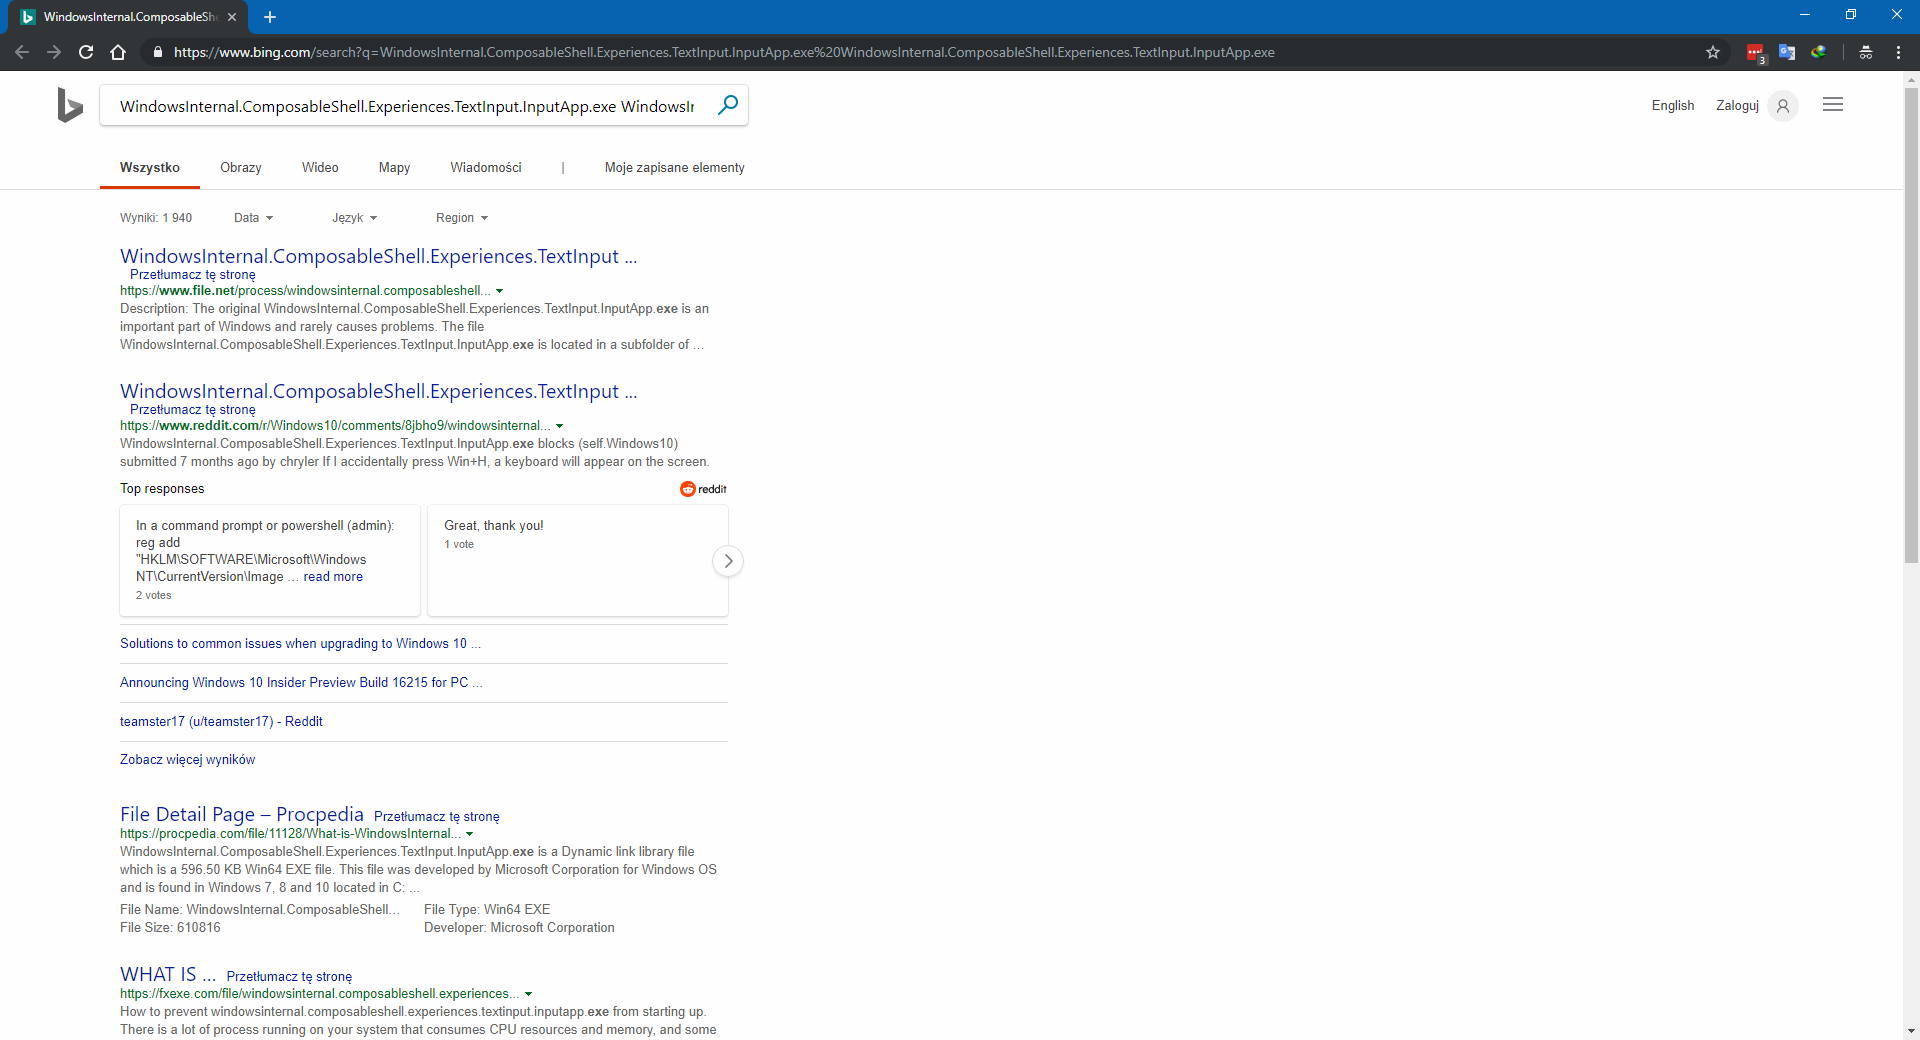Expand the Region filter dropdown
This screenshot has width=1920, height=1040.
tap(461, 217)
